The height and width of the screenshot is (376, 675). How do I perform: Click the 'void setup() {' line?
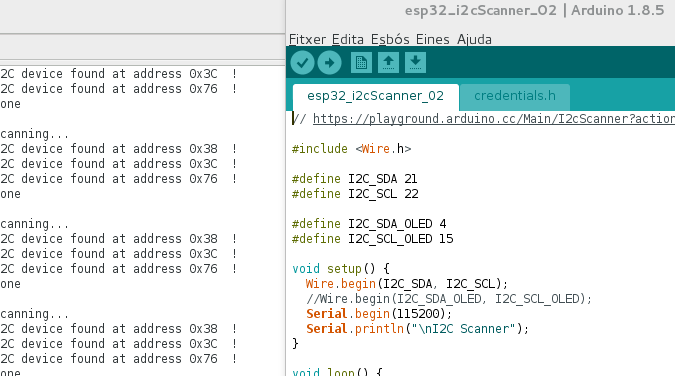pos(341,269)
